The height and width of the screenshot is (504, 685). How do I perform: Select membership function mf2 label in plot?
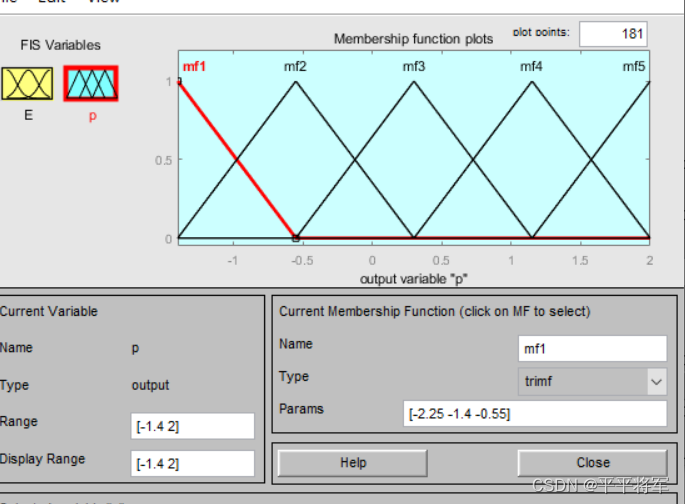click(295, 66)
